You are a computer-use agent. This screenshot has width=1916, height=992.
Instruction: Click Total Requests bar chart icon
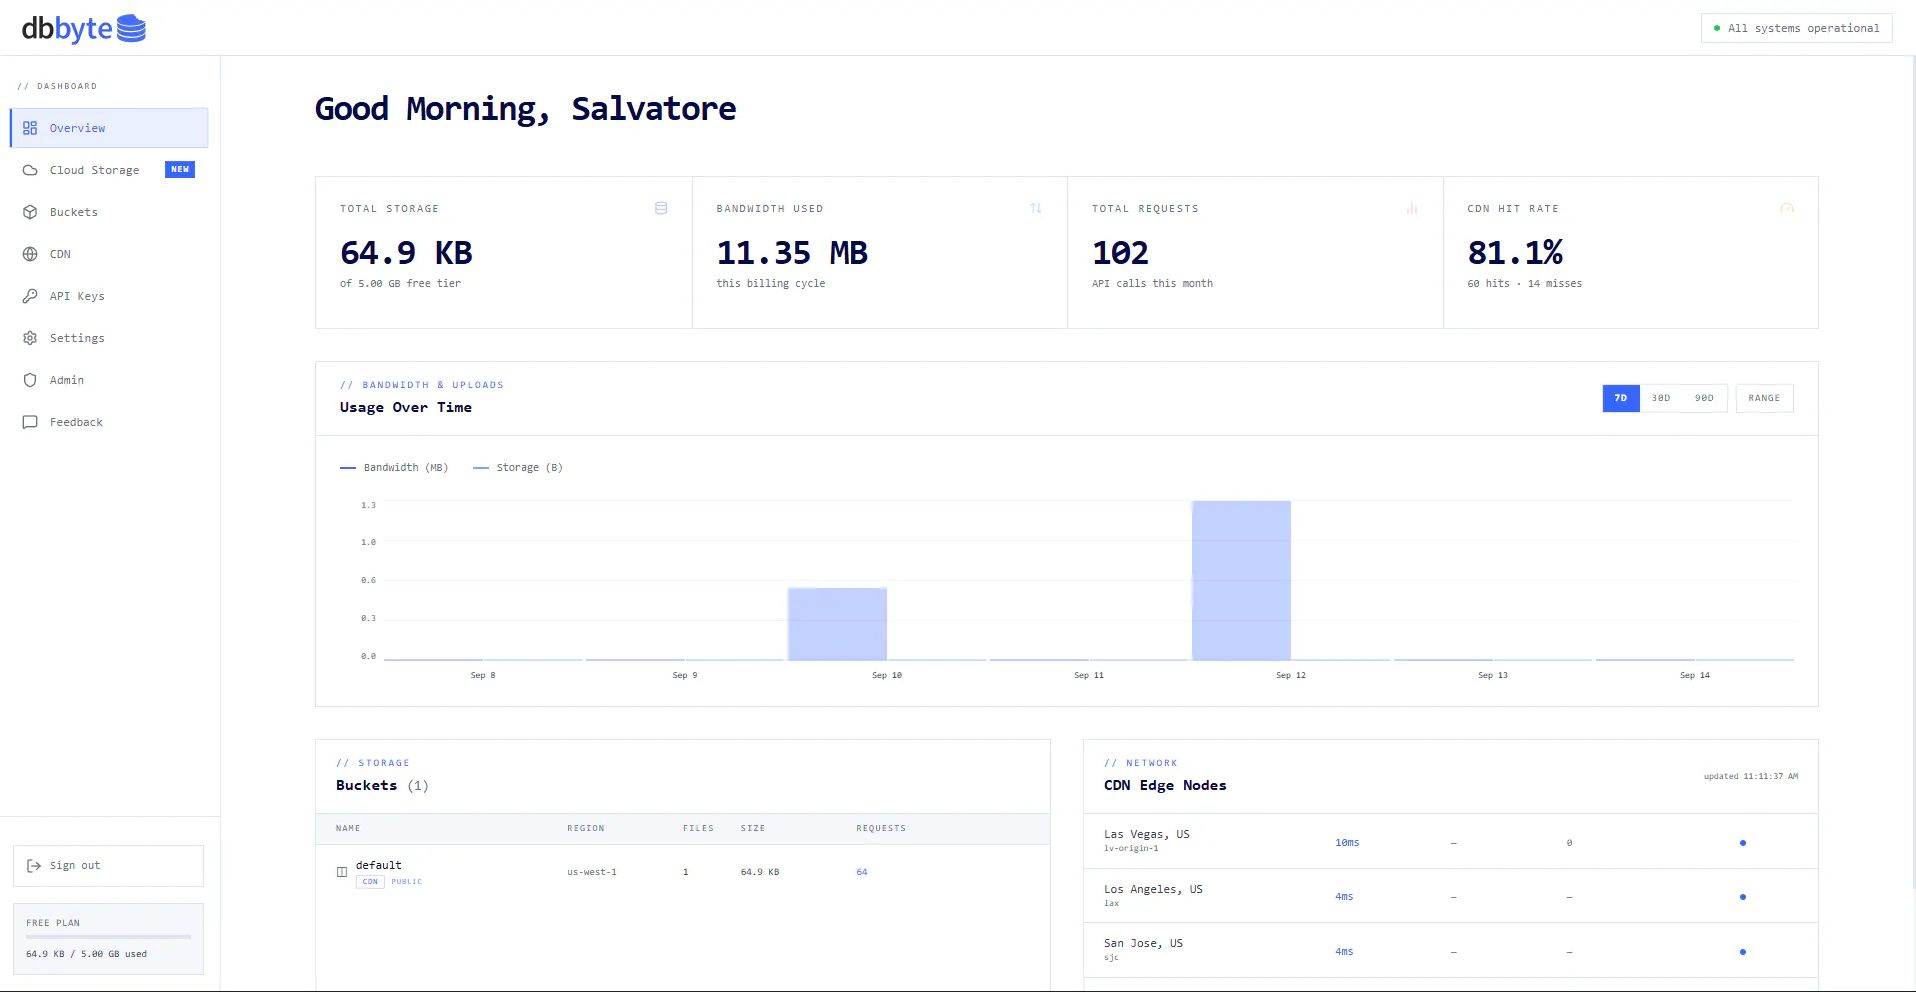tap(1412, 208)
